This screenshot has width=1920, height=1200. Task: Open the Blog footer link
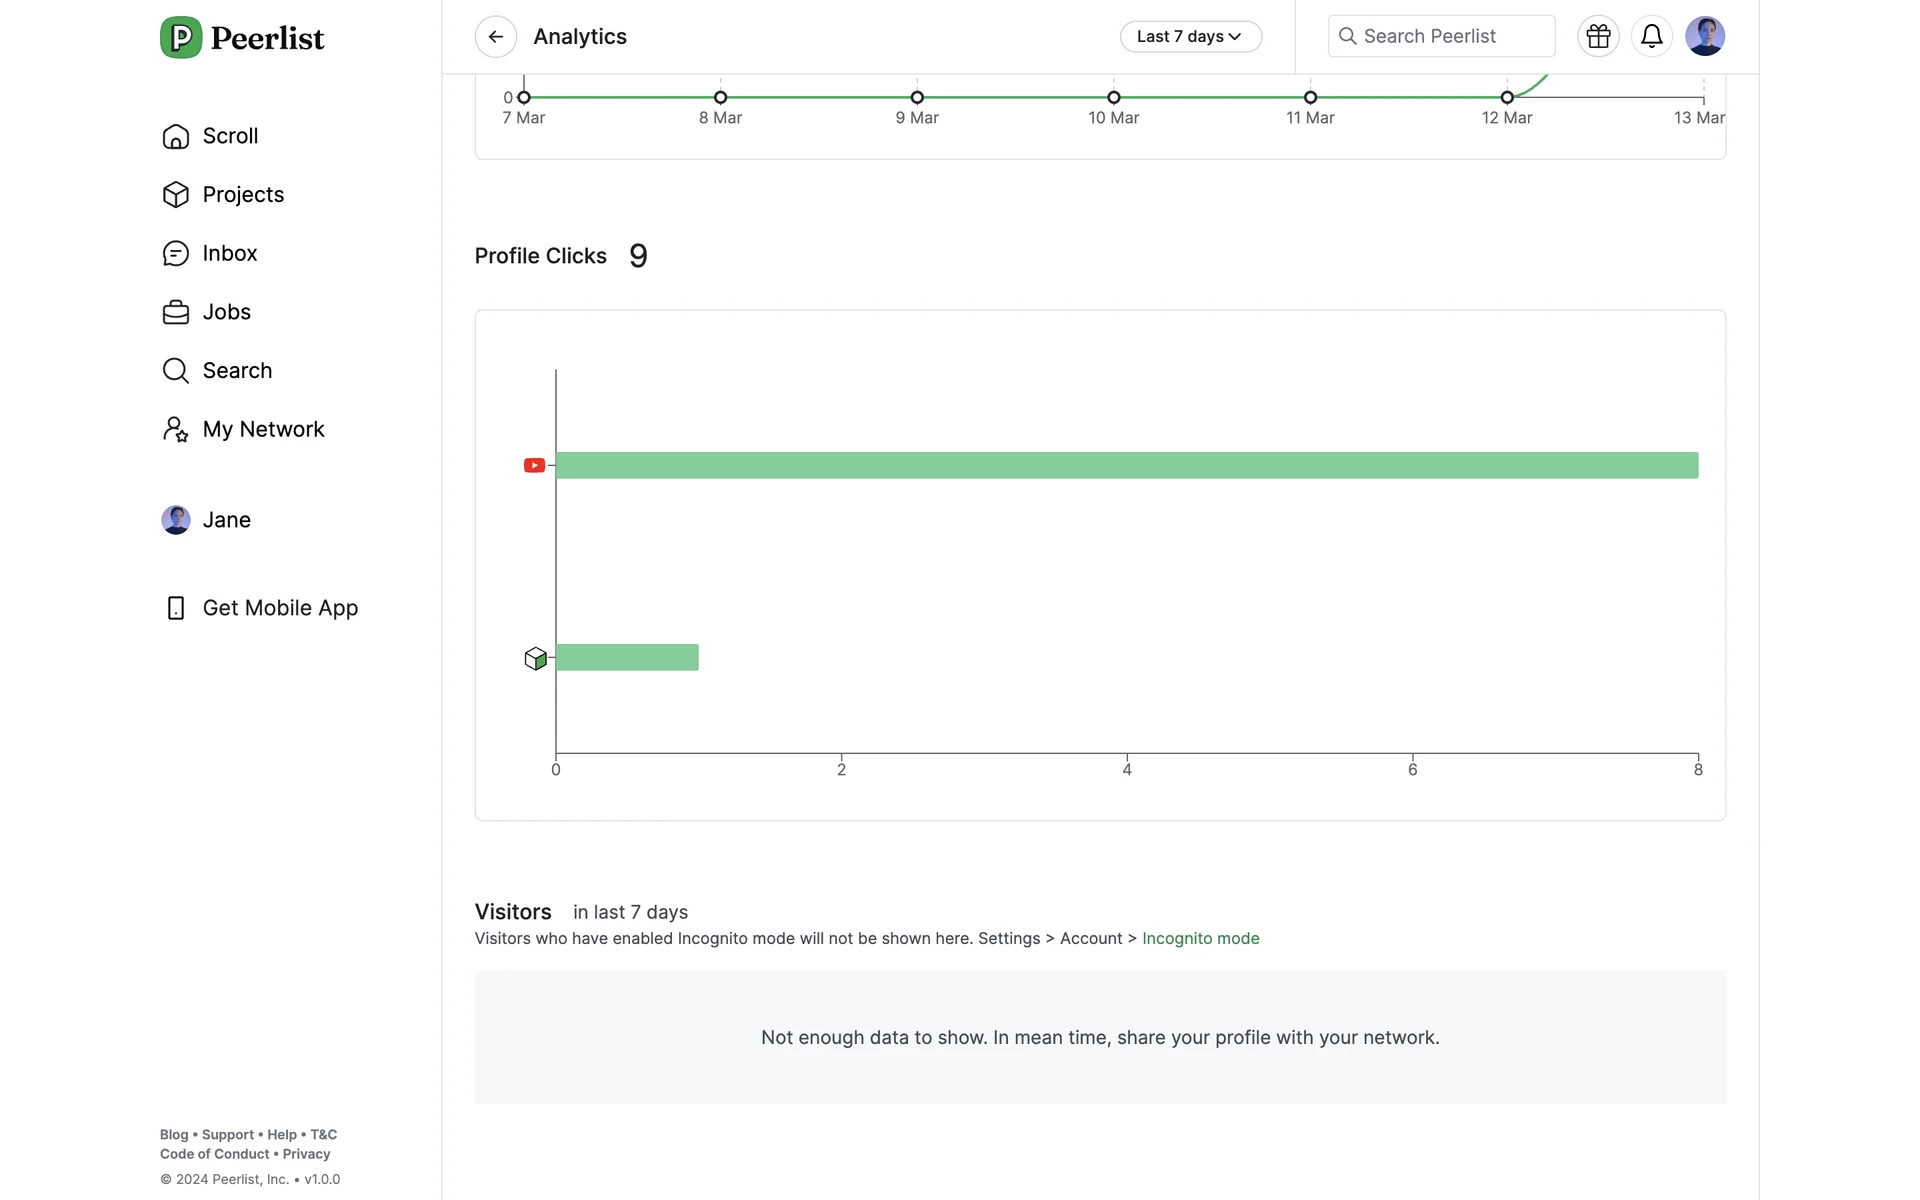click(x=173, y=1135)
